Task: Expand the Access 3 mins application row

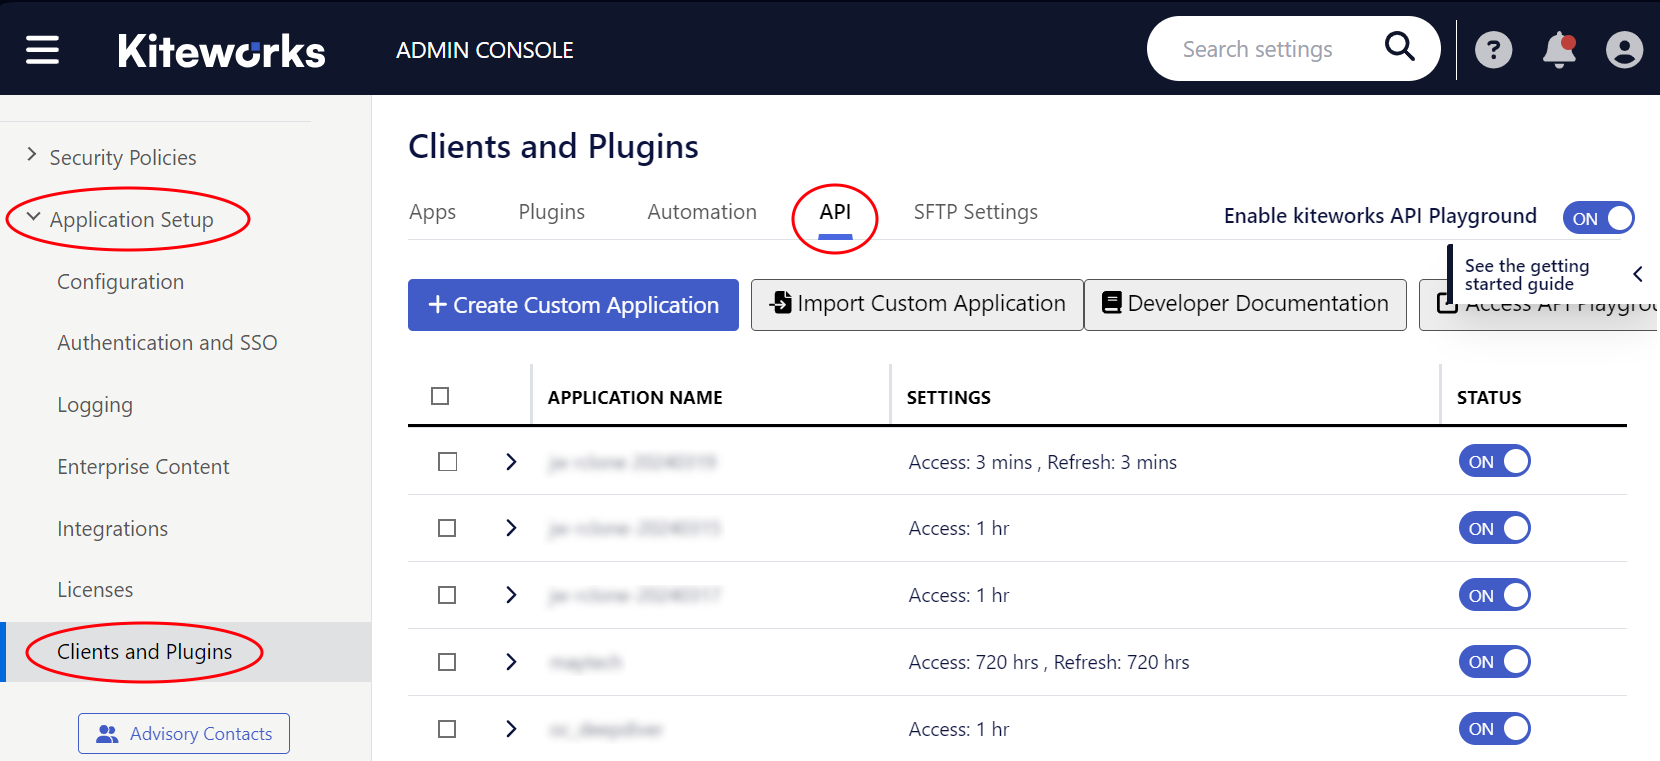Action: (x=511, y=462)
